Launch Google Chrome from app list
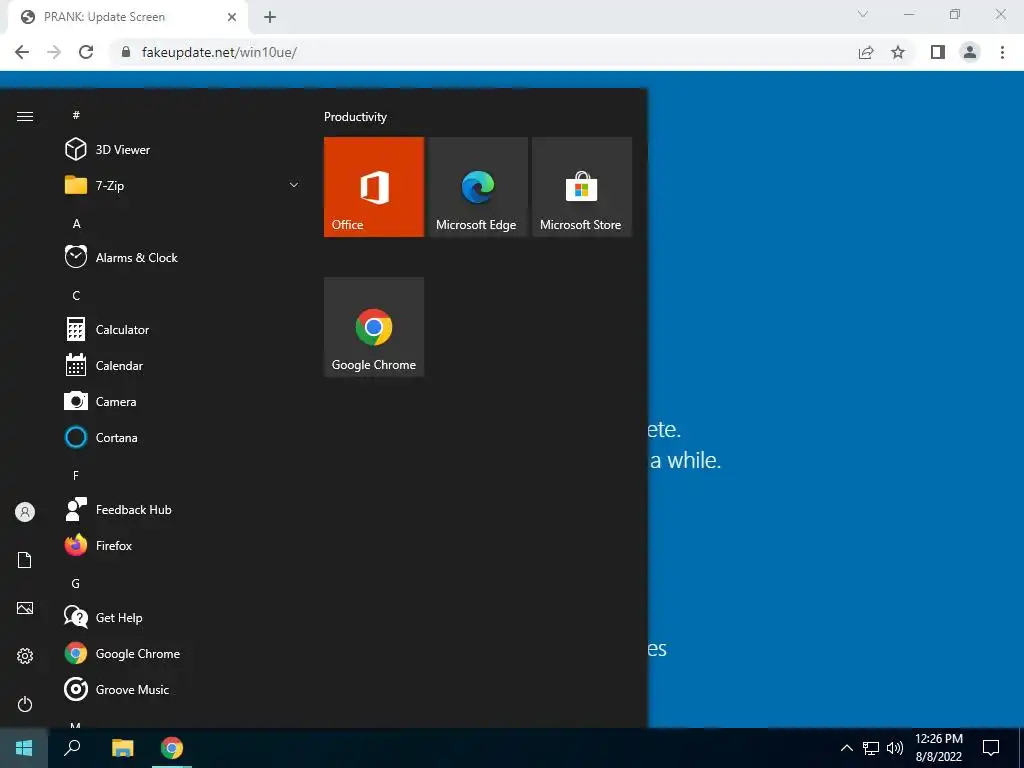This screenshot has width=1024, height=768. point(183,654)
